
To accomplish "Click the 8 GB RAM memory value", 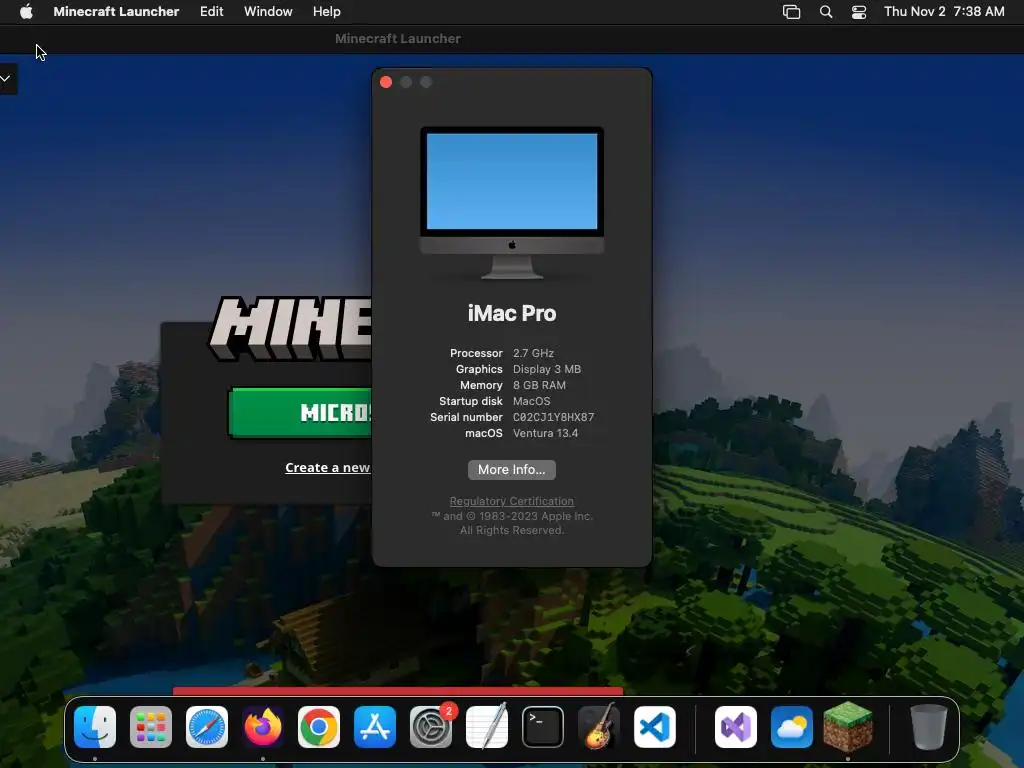I will 539,385.
